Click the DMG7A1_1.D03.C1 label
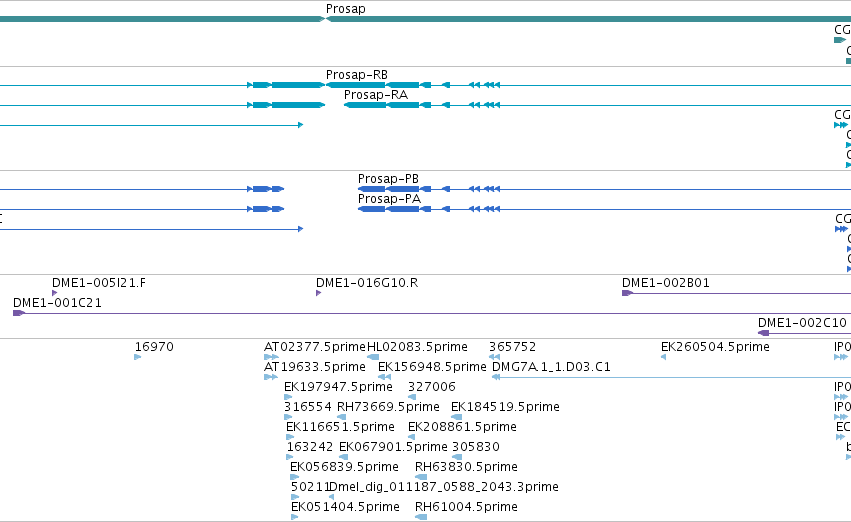This screenshot has width=851, height=522. click(x=551, y=367)
